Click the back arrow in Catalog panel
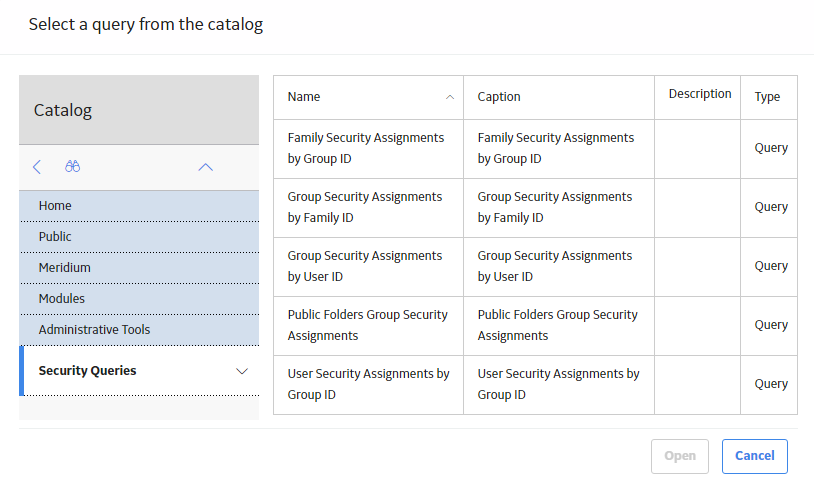 [37, 167]
